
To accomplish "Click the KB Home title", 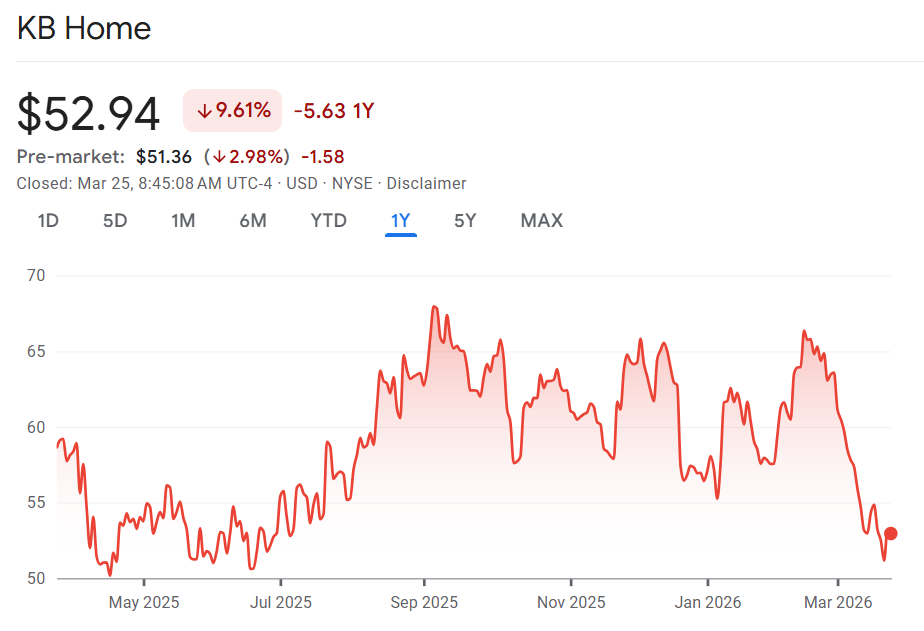I will tap(84, 28).
